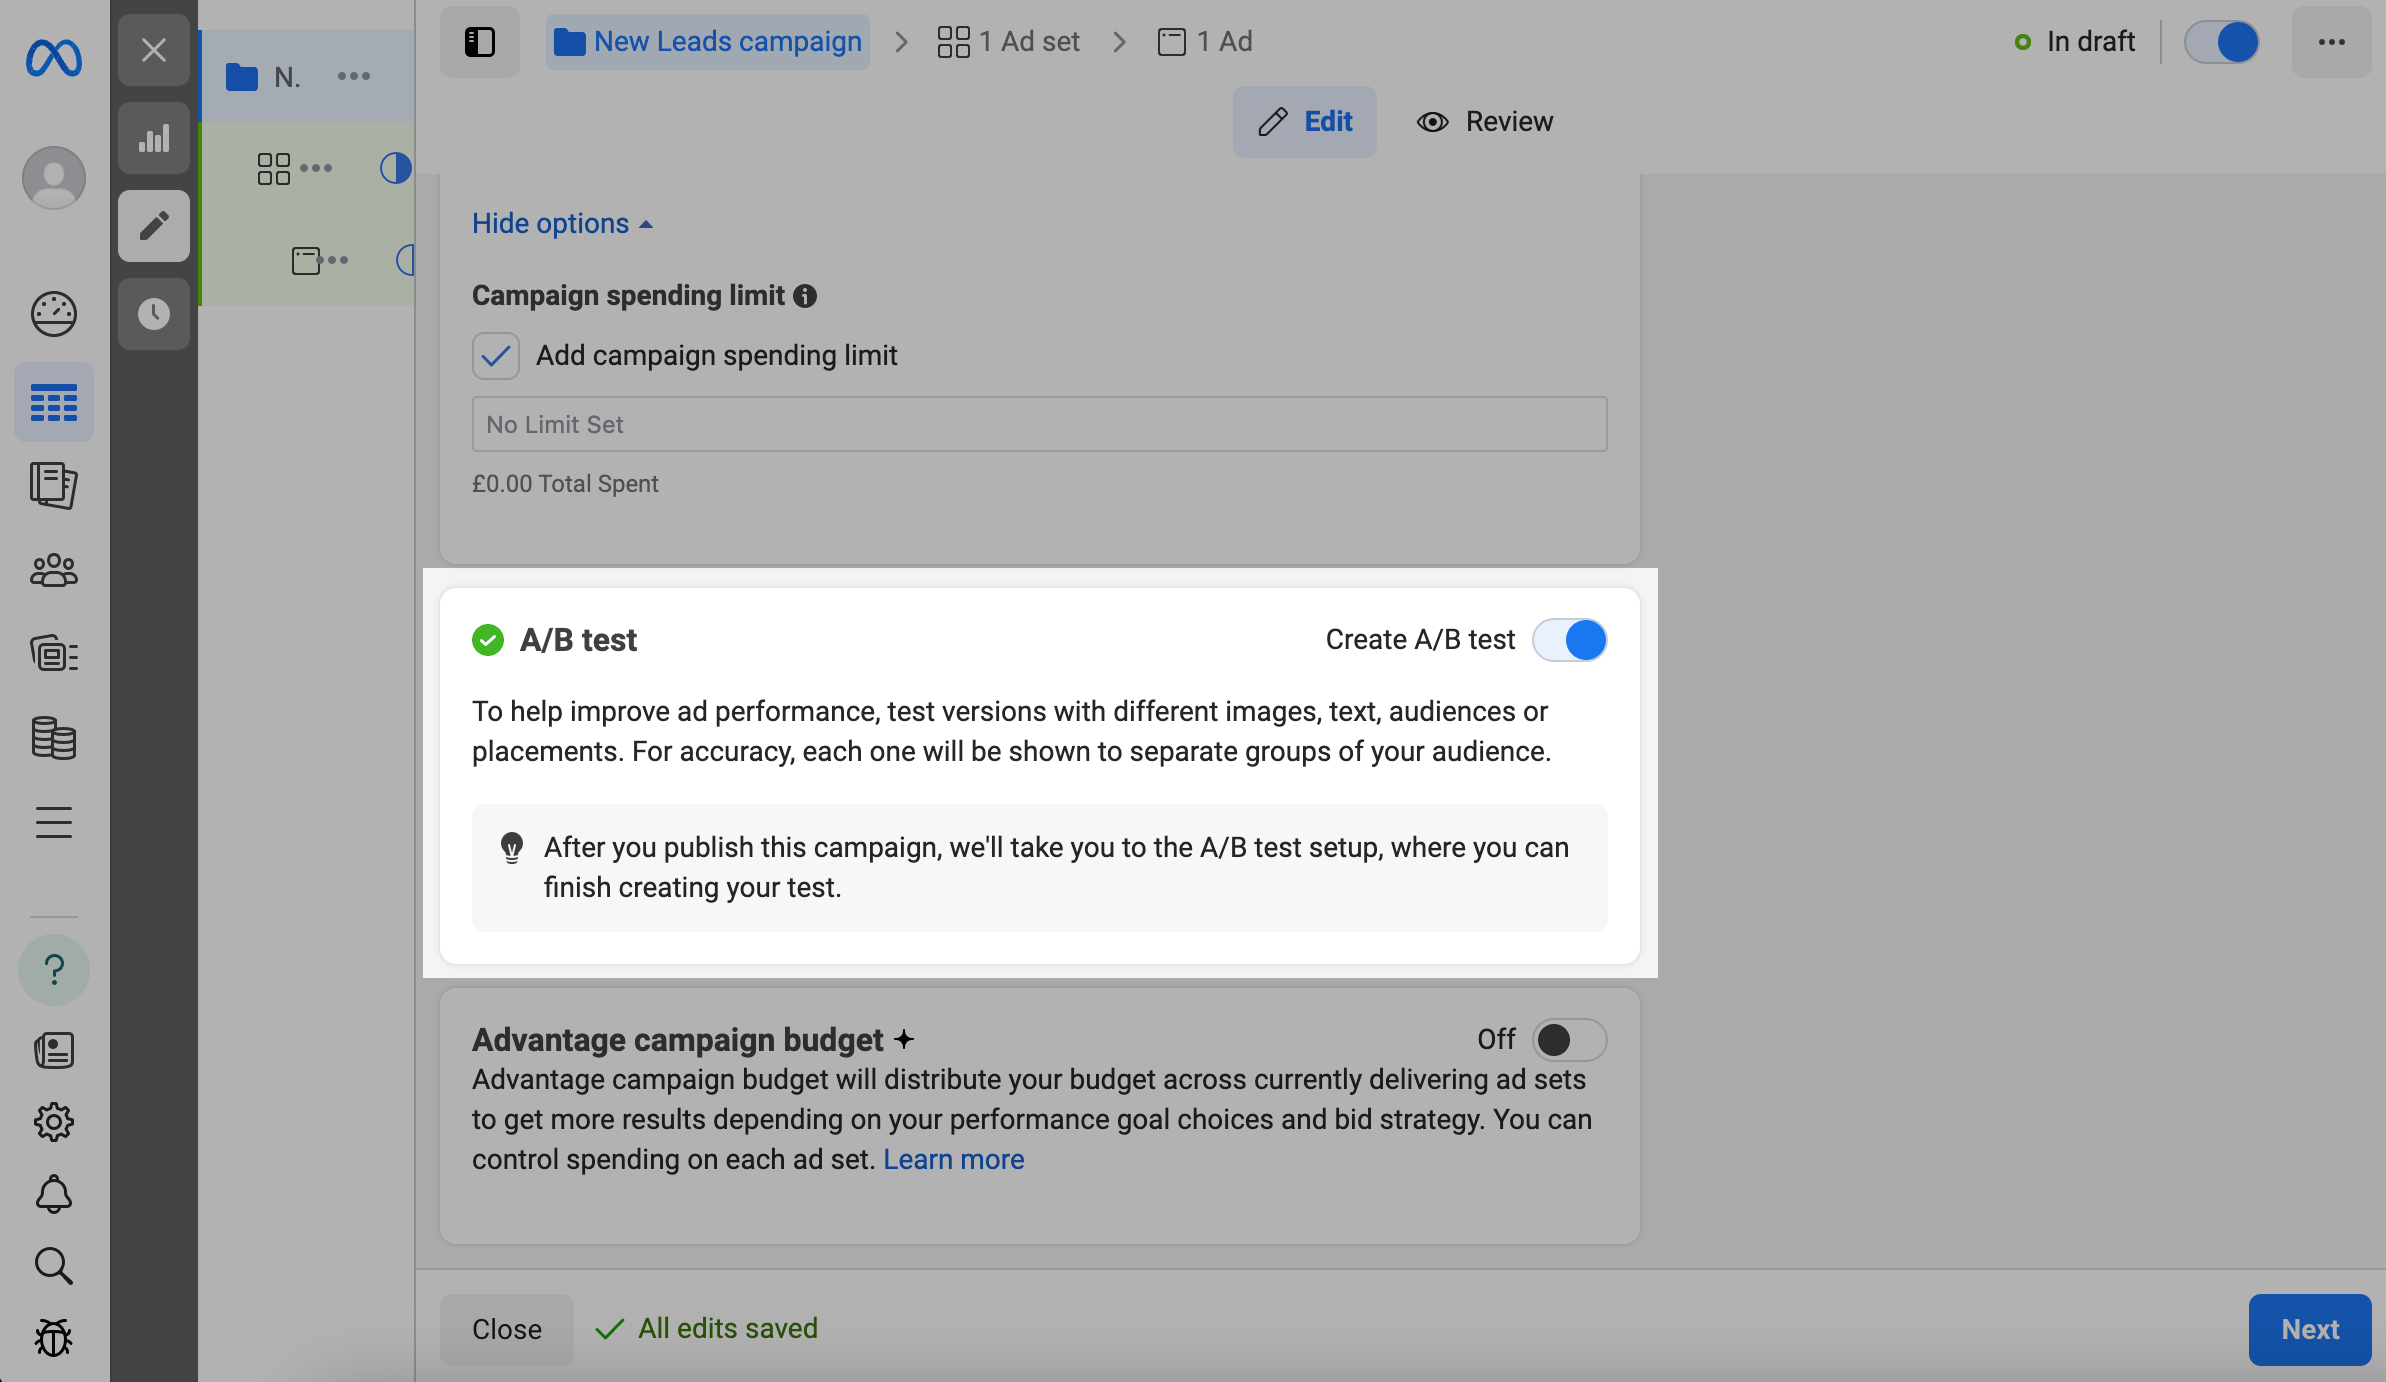
Task: Enable the Advantage campaign budget toggle
Action: [1570, 1040]
